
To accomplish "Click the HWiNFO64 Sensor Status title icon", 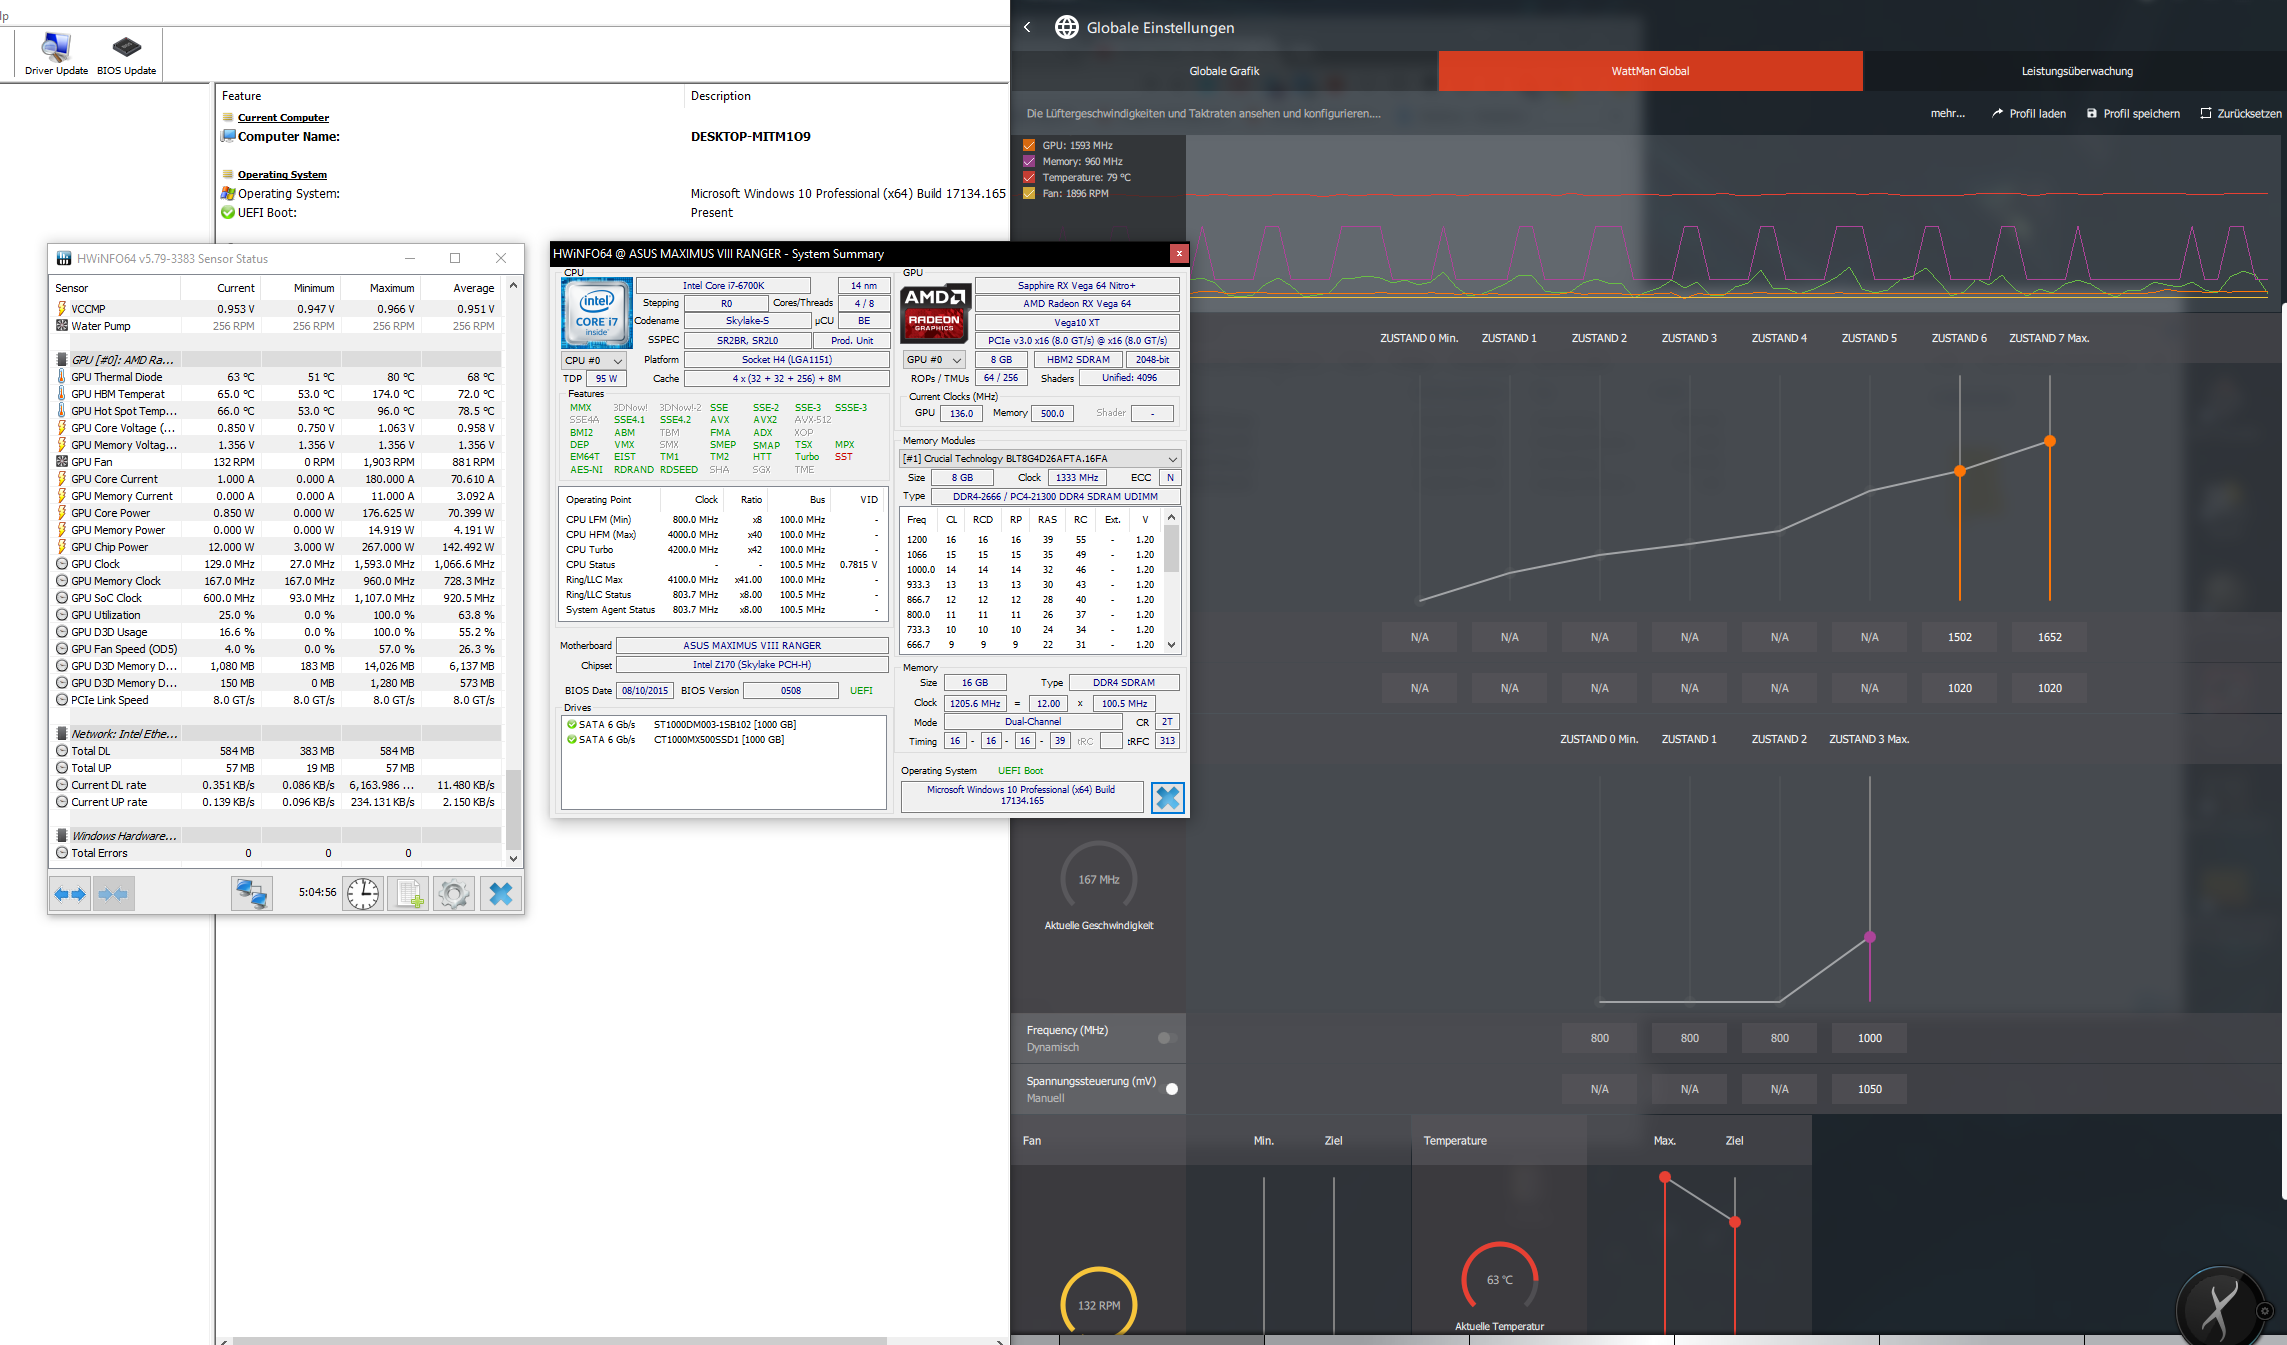I will (64, 258).
